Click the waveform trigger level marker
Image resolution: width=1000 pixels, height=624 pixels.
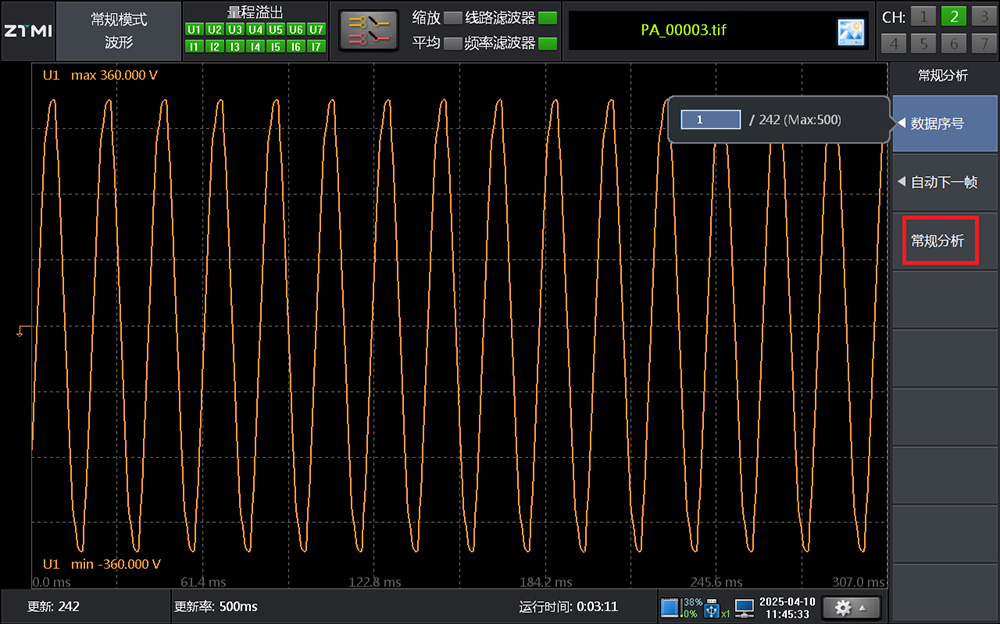24,329
